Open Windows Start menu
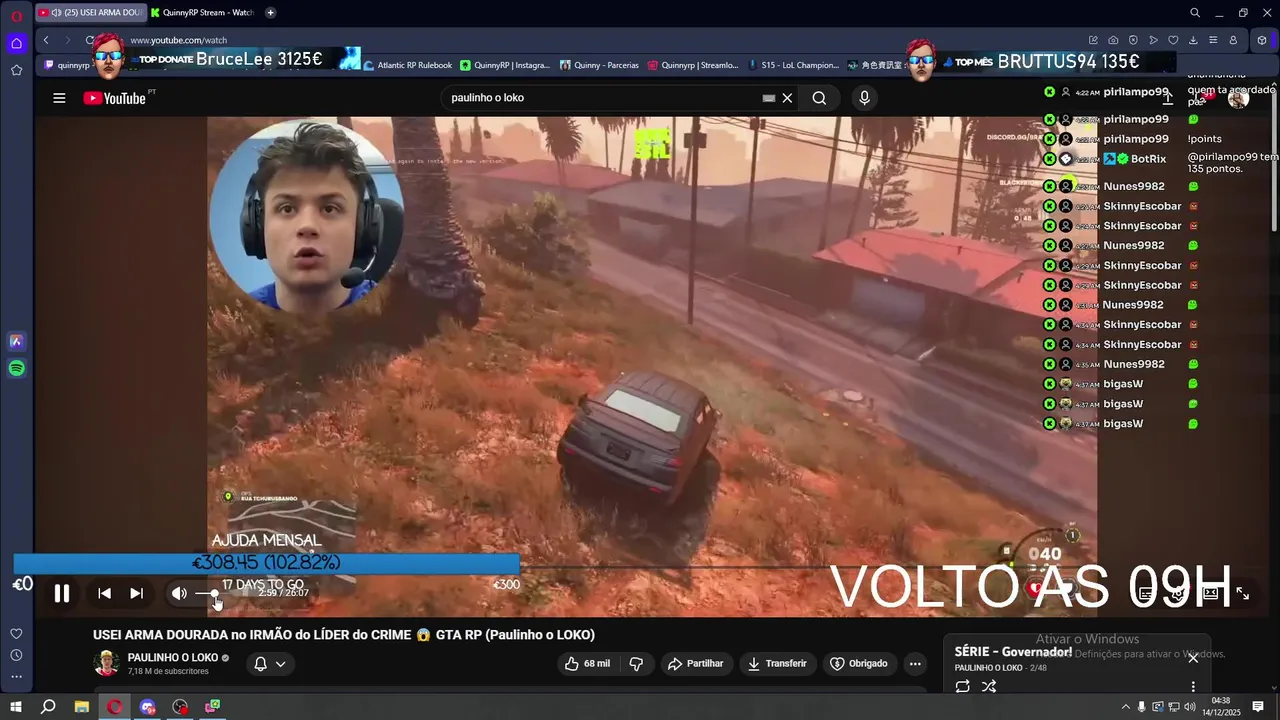1280x720 pixels. click(16, 707)
